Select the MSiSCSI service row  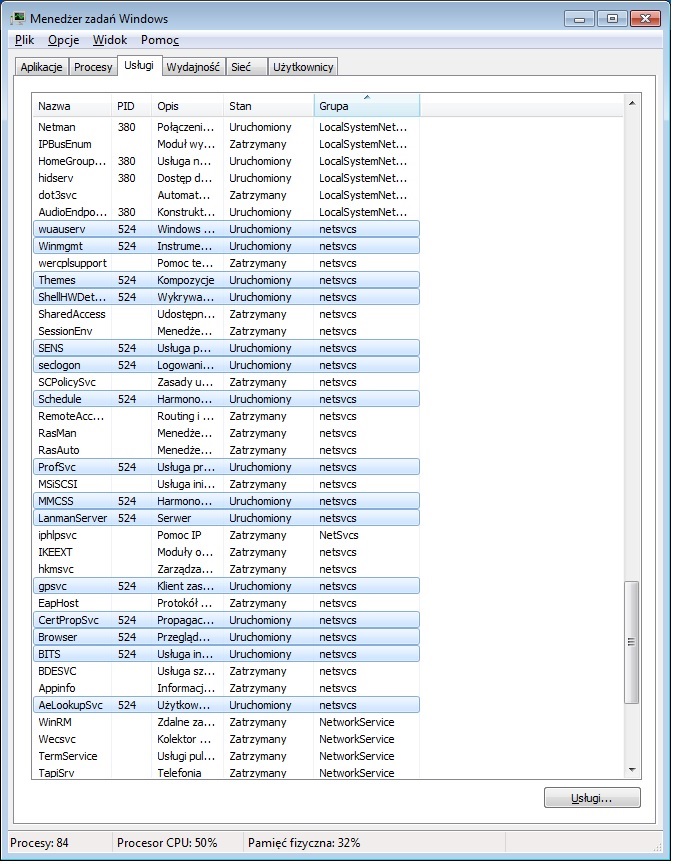click(226, 484)
